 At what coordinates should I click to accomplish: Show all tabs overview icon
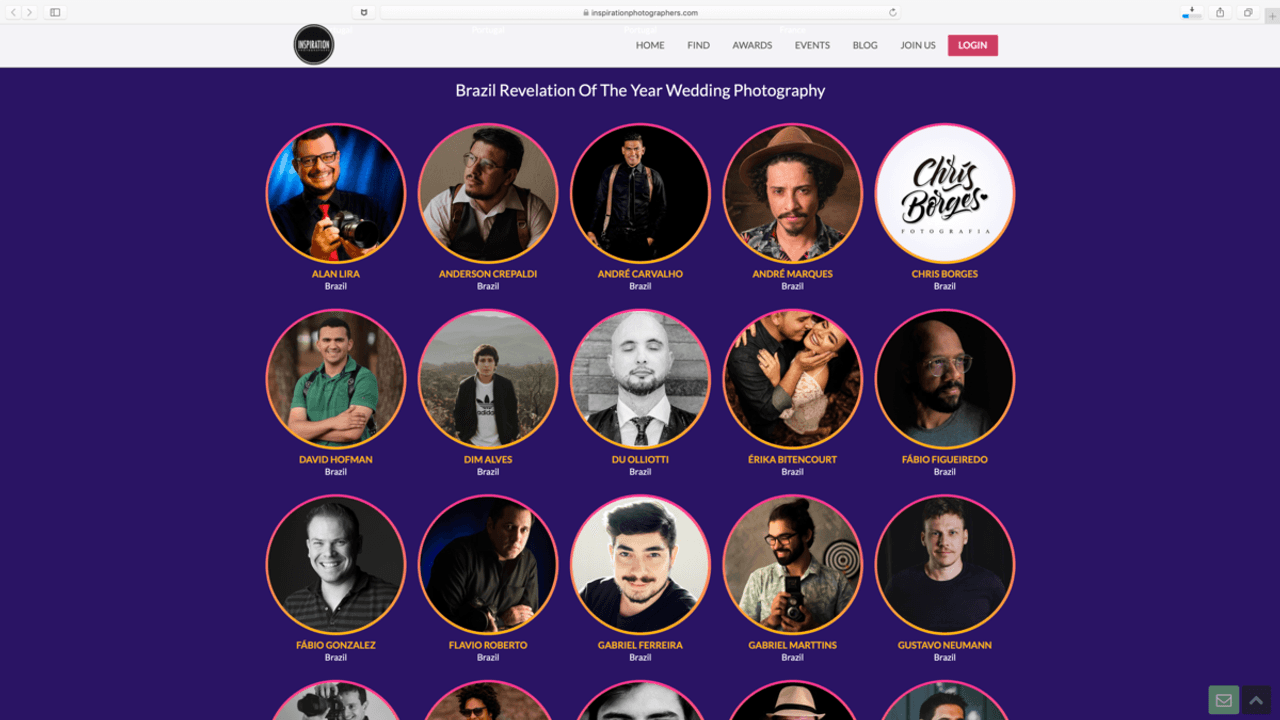point(1248,12)
